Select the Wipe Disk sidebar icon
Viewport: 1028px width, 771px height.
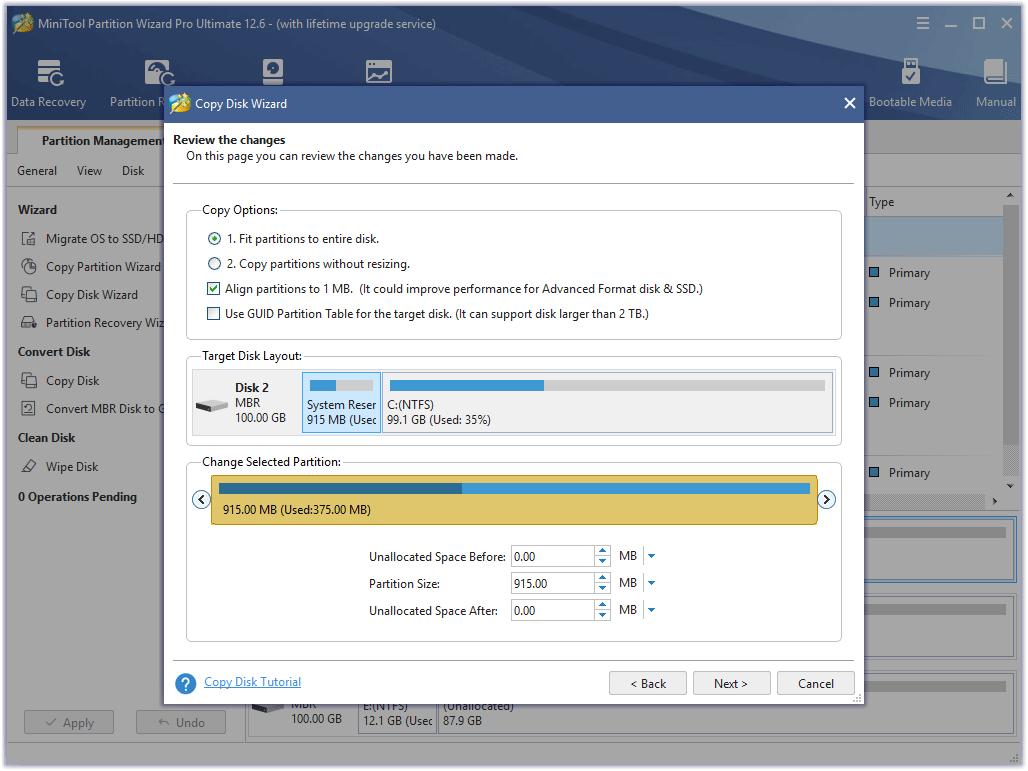(29, 467)
